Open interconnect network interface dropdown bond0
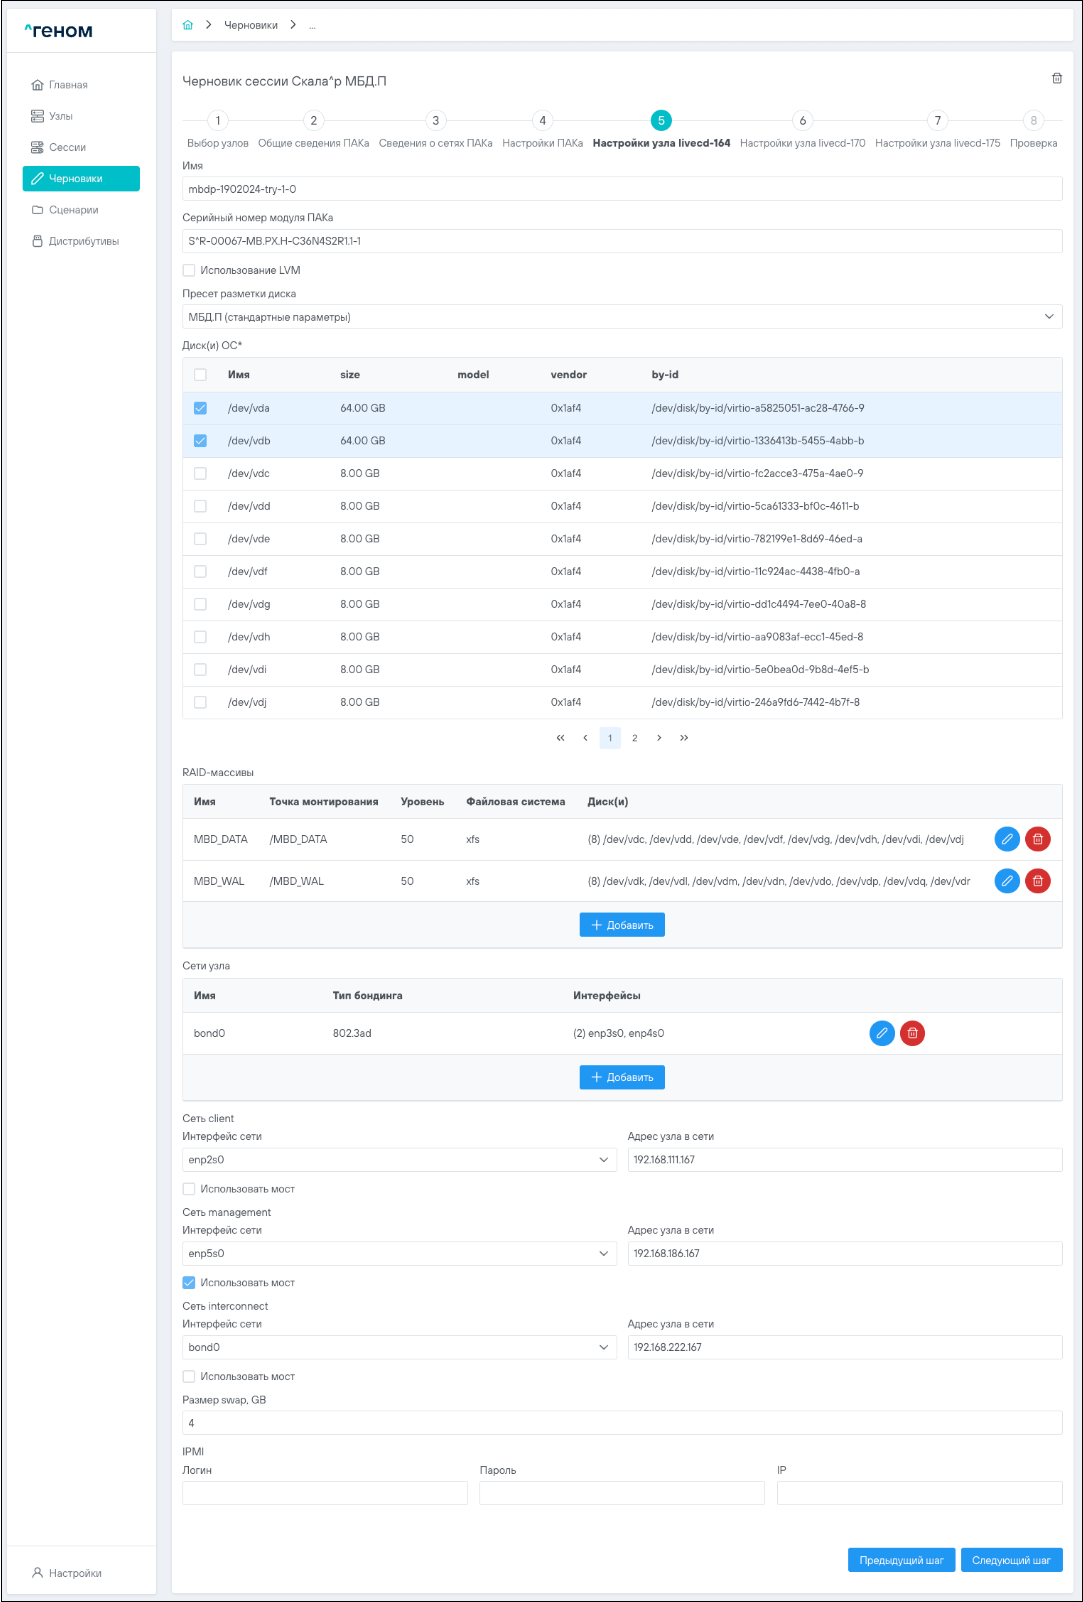Image resolution: width=1083 pixels, height=1602 pixels. tap(398, 1347)
